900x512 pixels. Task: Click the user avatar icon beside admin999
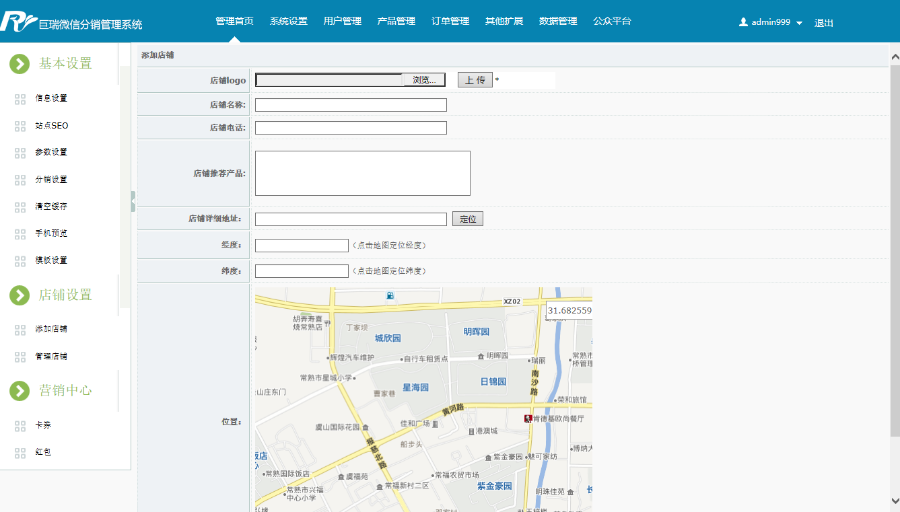(743, 22)
